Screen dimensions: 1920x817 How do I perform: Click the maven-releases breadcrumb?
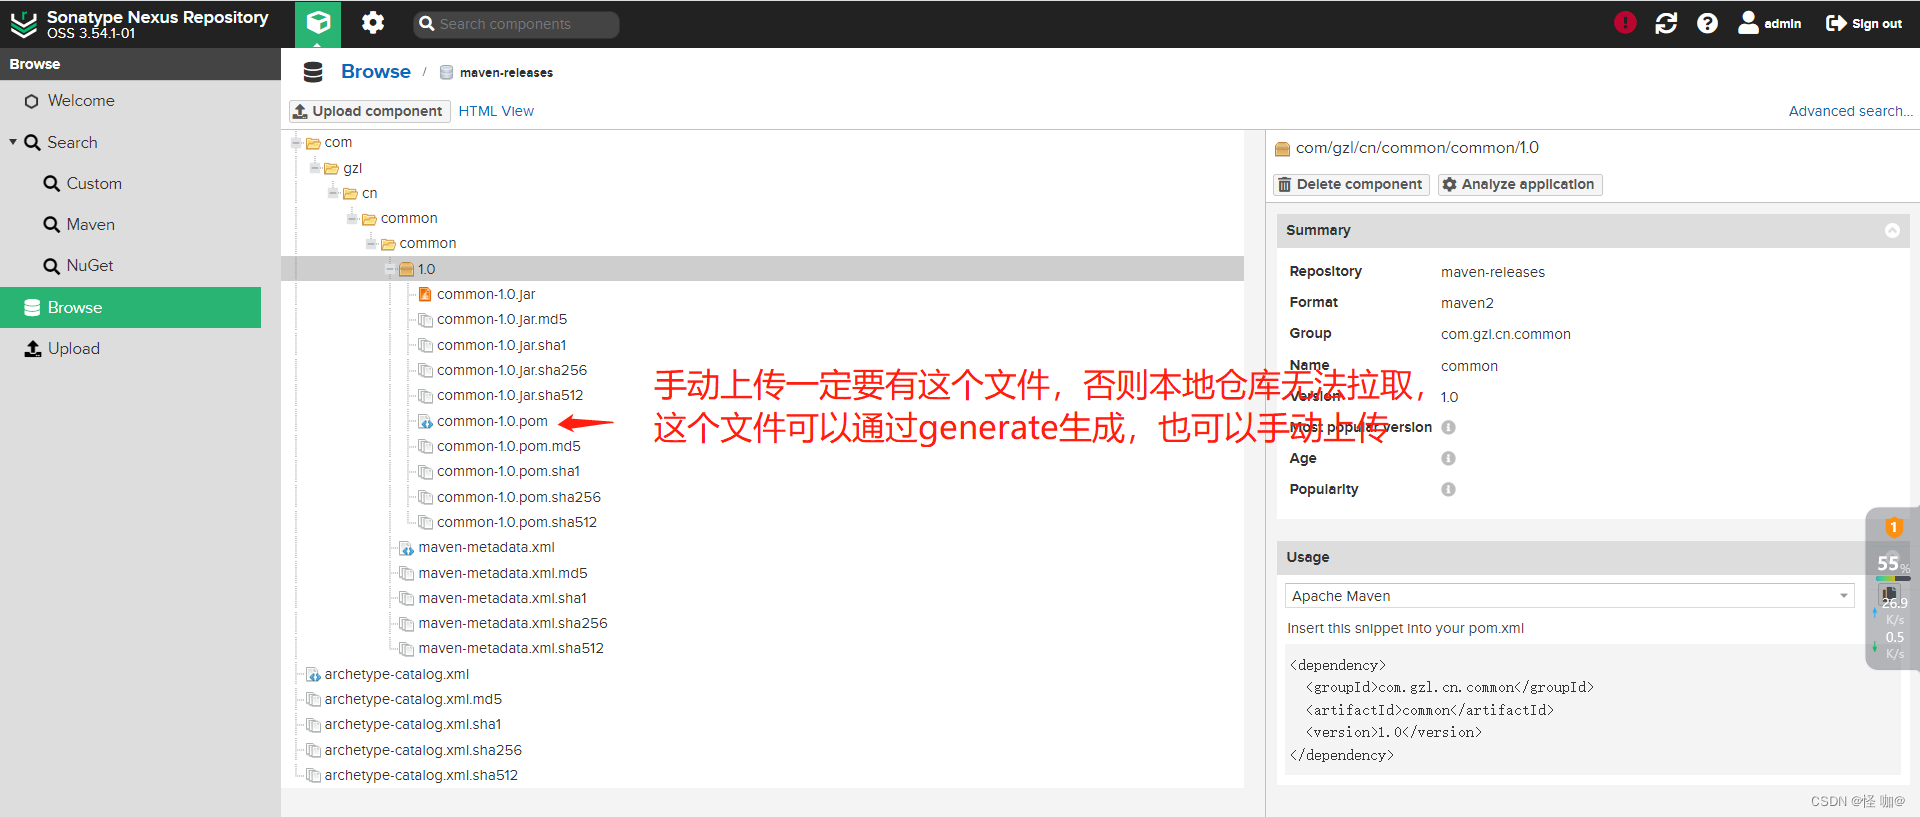(x=506, y=73)
